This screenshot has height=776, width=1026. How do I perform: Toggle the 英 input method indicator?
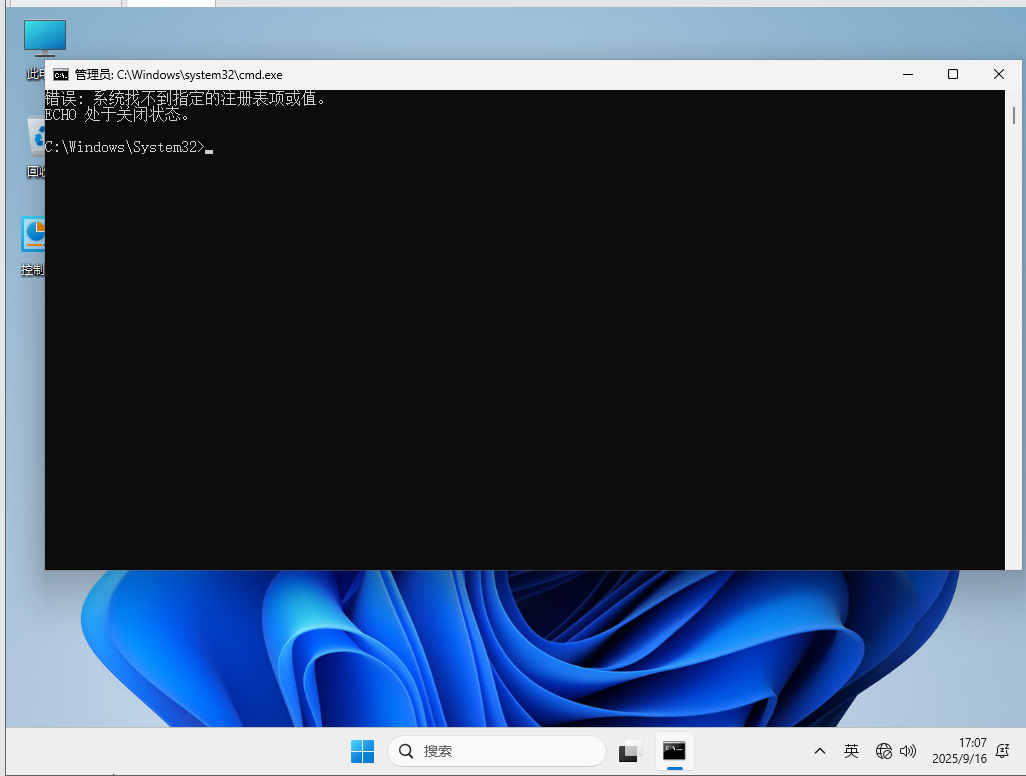[851, 751]
